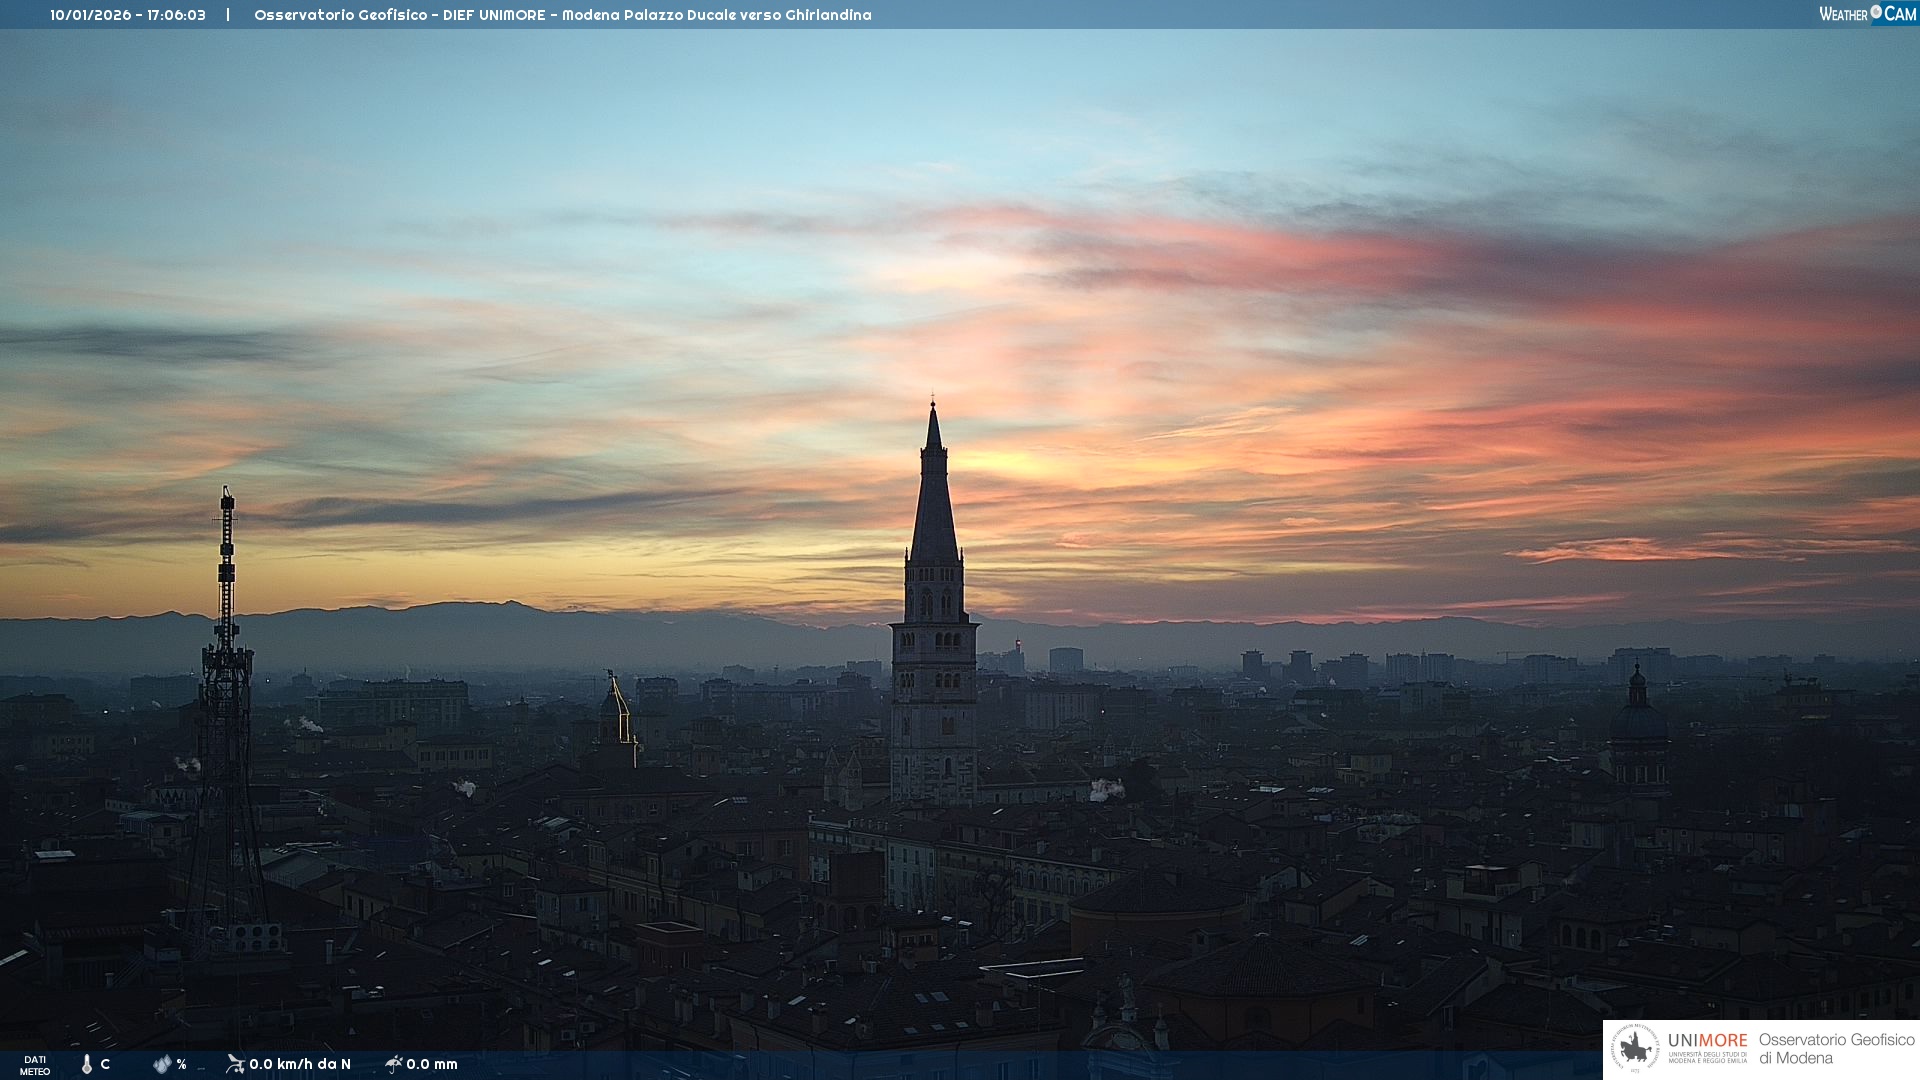Click the UNIMORE horseman seal logo
The width and height of the screenshot is (1920, 1080).
point(1635,1049)
